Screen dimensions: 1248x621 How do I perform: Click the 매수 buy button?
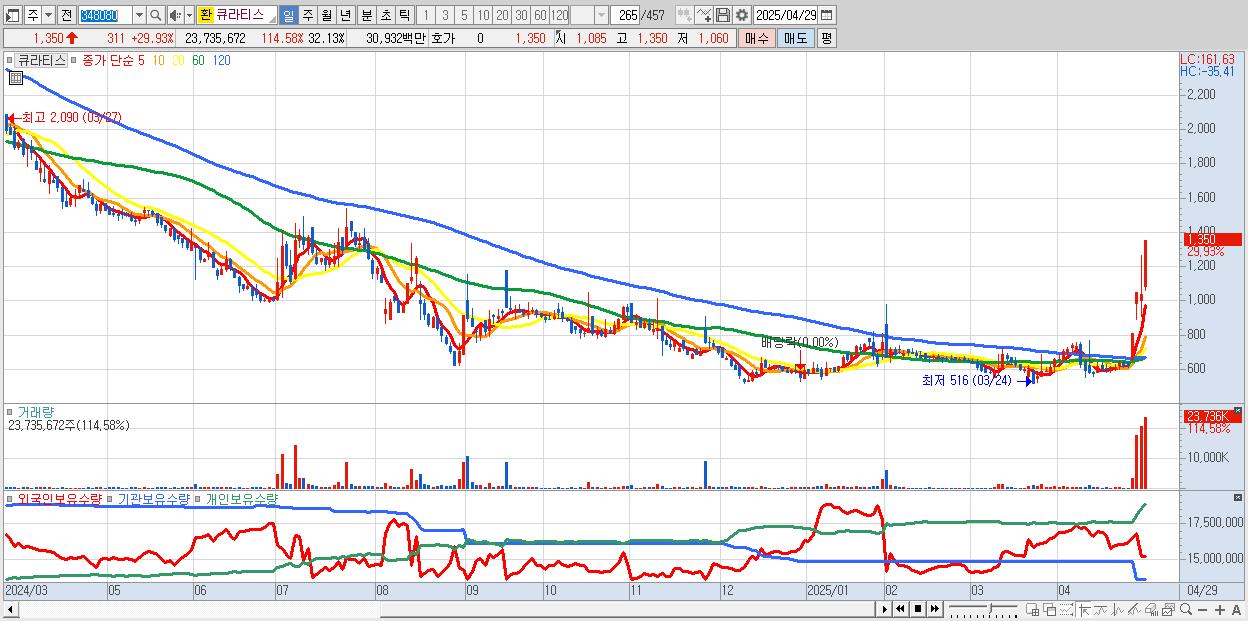pos(757,38)
